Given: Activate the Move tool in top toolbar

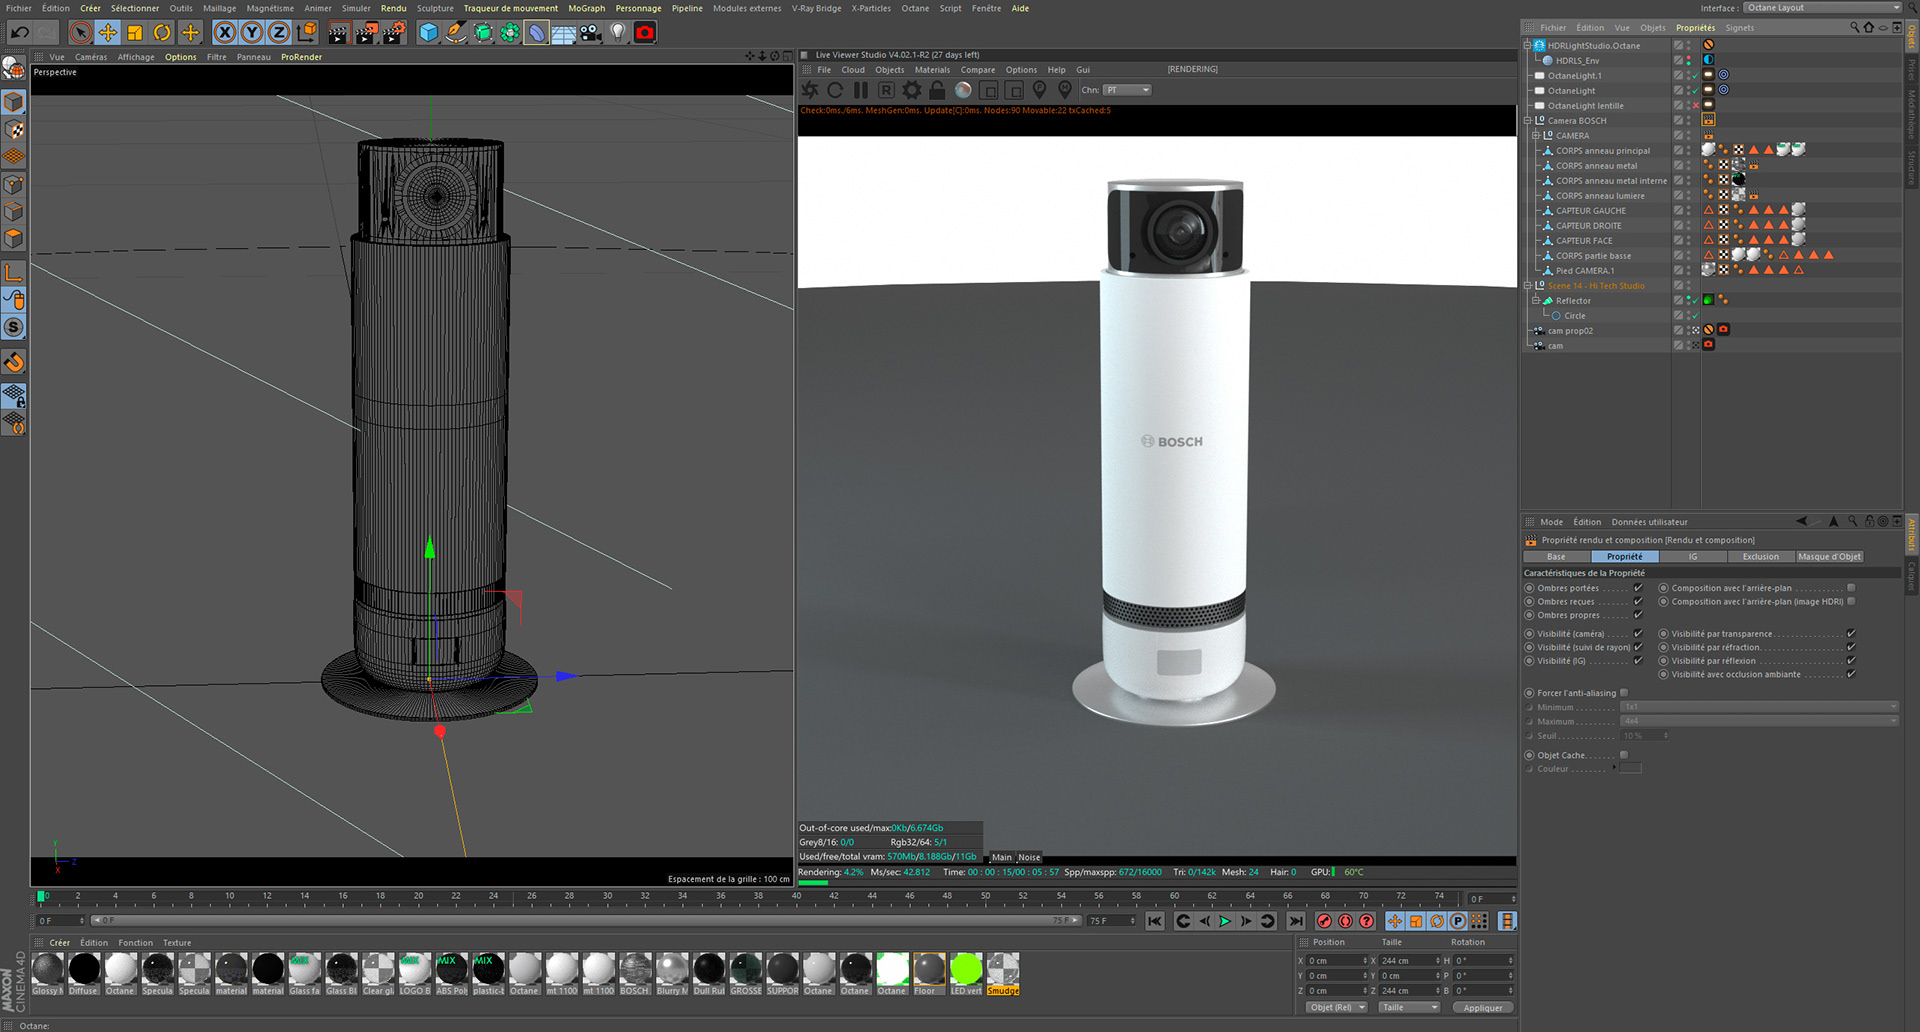Looking at the screenshot, I should click(108, 33).
